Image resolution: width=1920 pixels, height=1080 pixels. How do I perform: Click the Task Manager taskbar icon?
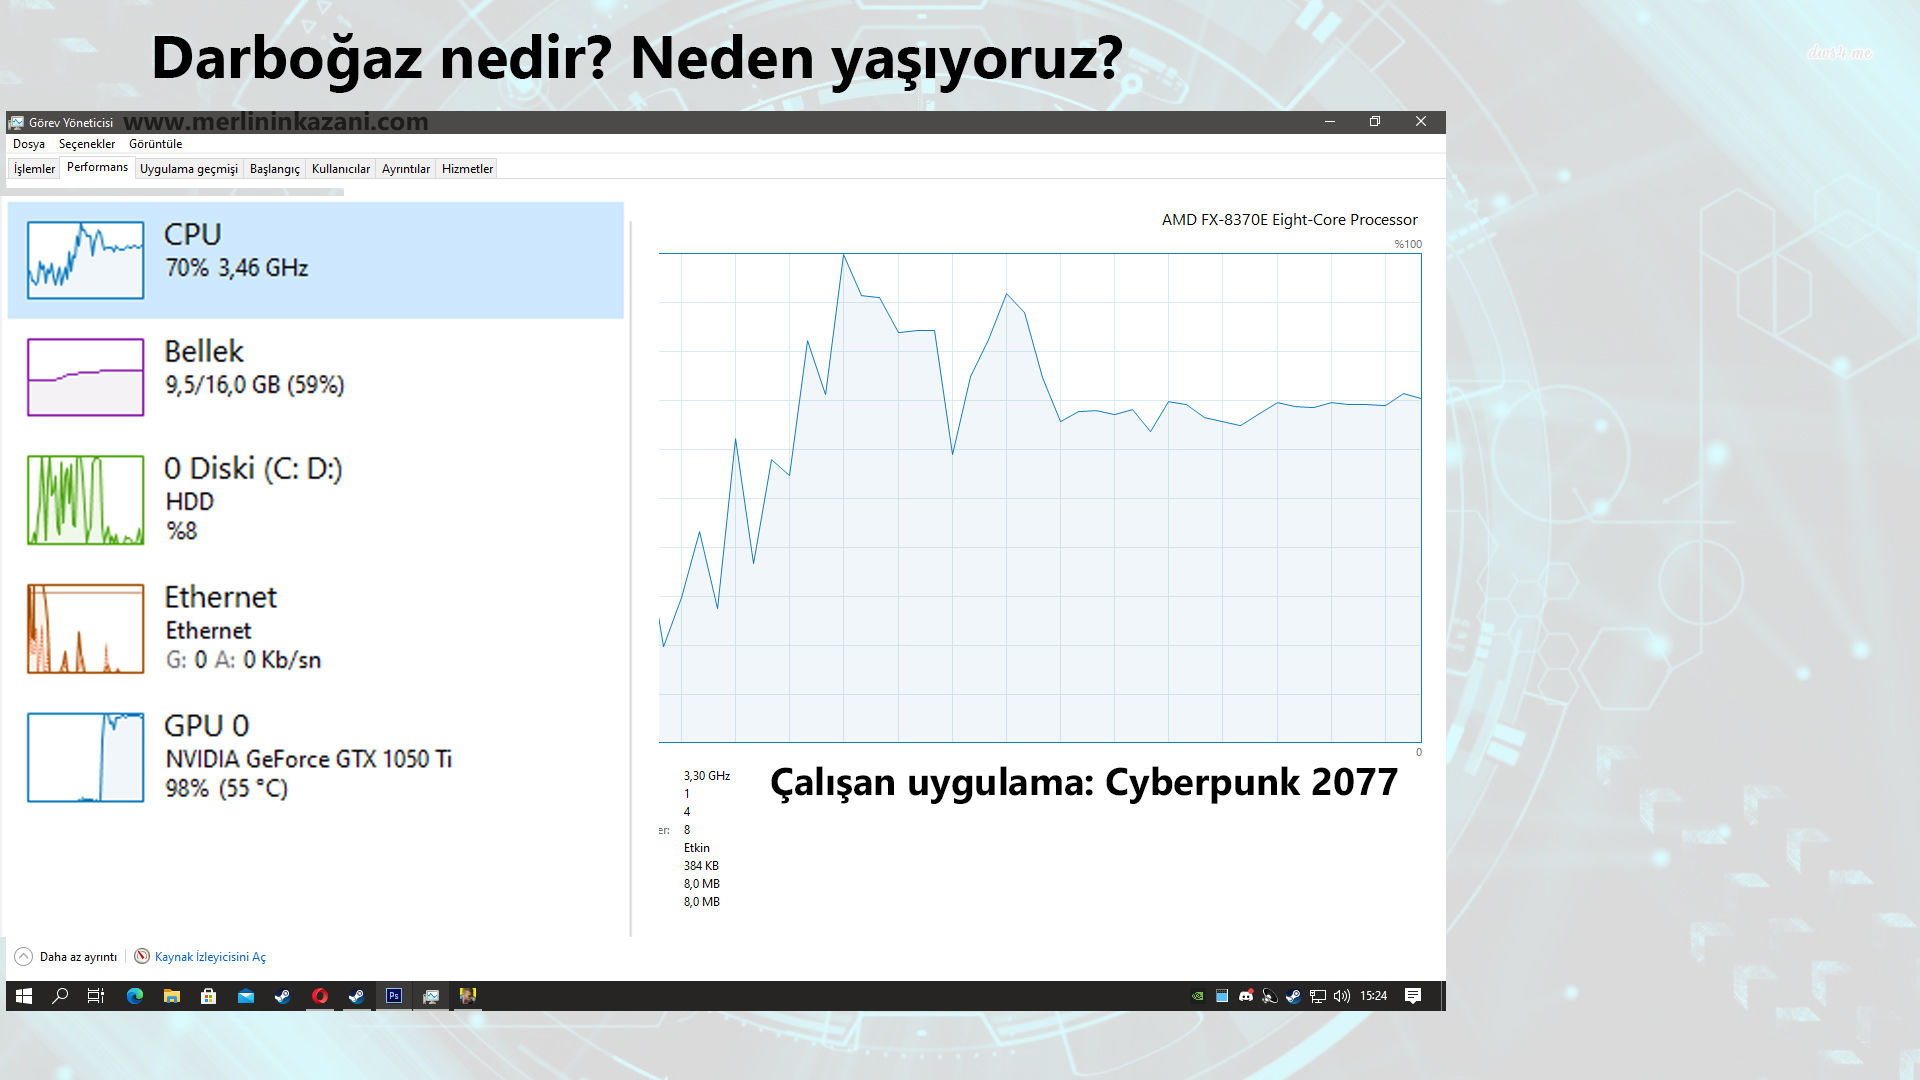(431, 996)
